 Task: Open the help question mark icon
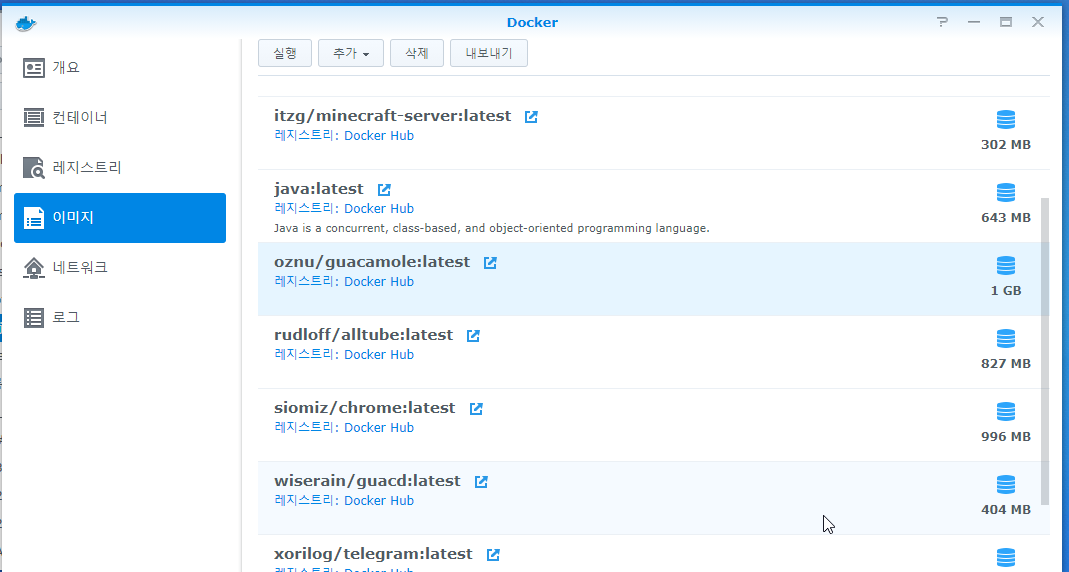point(942,22)
